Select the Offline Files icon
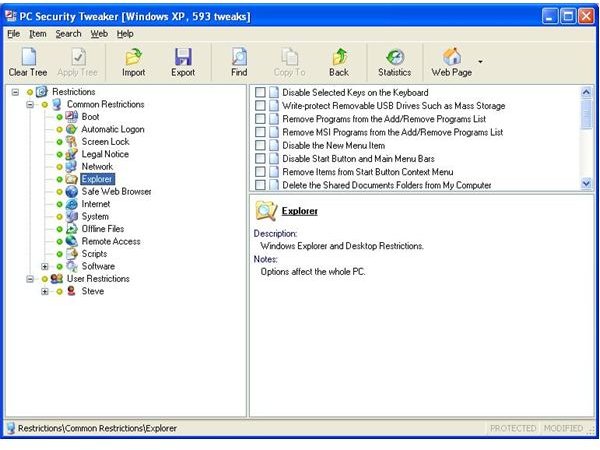The image size is (600, 450). (x=72, y=229)
